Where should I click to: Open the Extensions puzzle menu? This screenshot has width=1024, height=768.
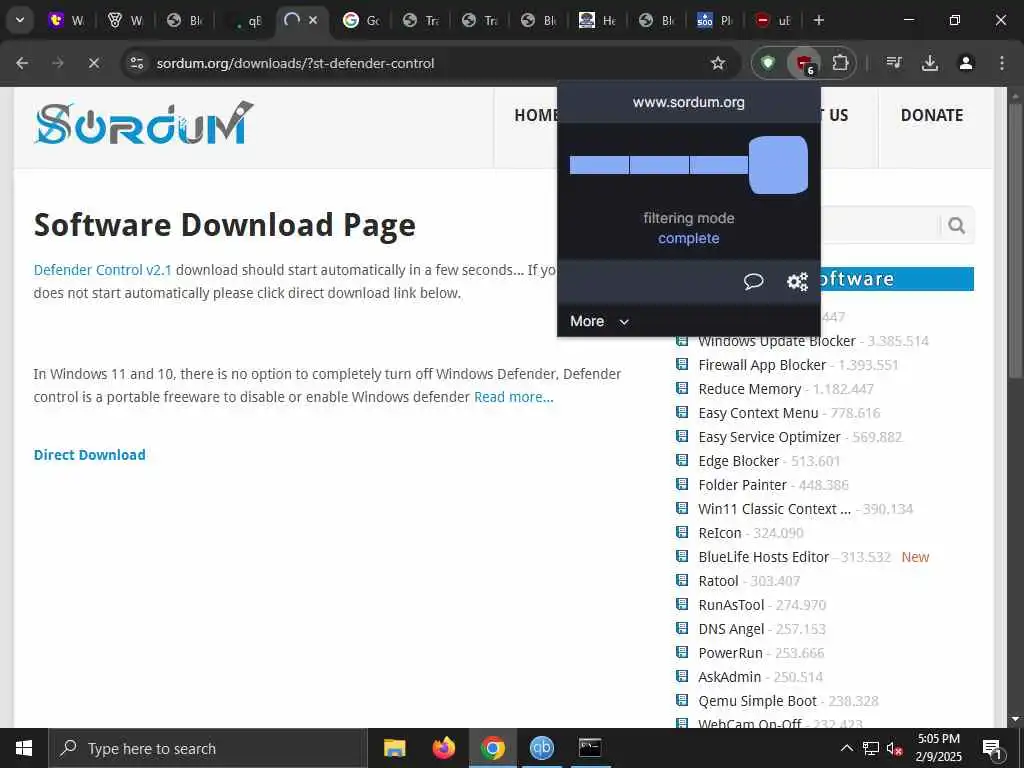point(840,63)
